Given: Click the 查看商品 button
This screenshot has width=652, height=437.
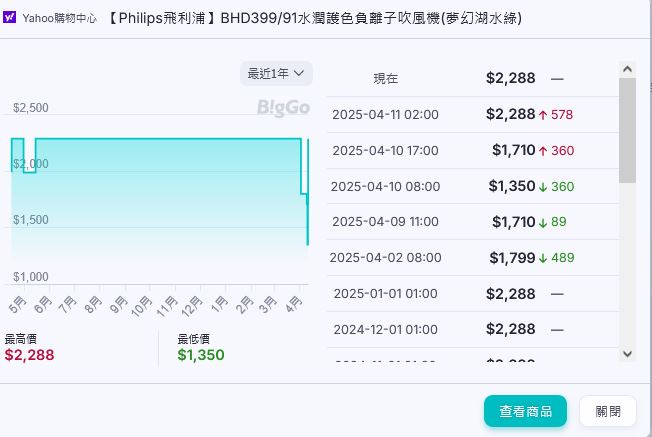Looking at the screenshot, I should (525, 411).
